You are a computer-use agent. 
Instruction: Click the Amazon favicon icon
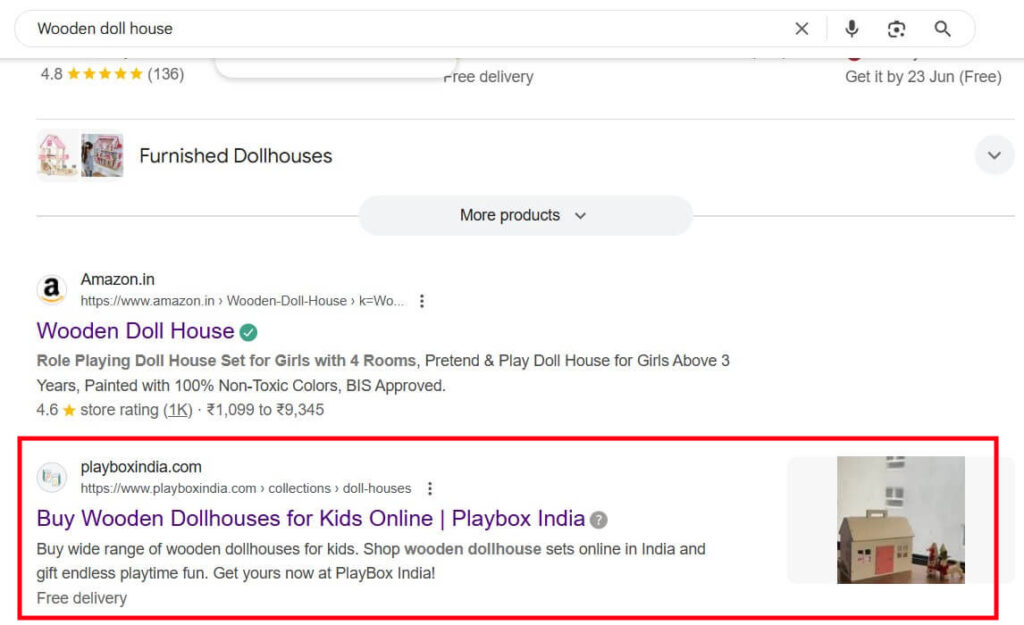point(52,289)
